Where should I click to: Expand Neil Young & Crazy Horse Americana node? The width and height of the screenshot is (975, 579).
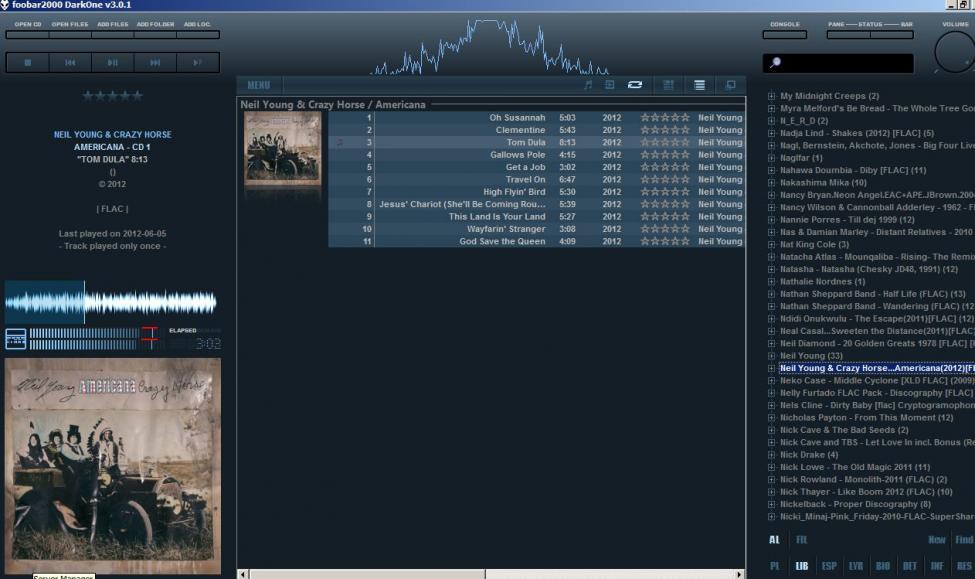click(771, 368)
